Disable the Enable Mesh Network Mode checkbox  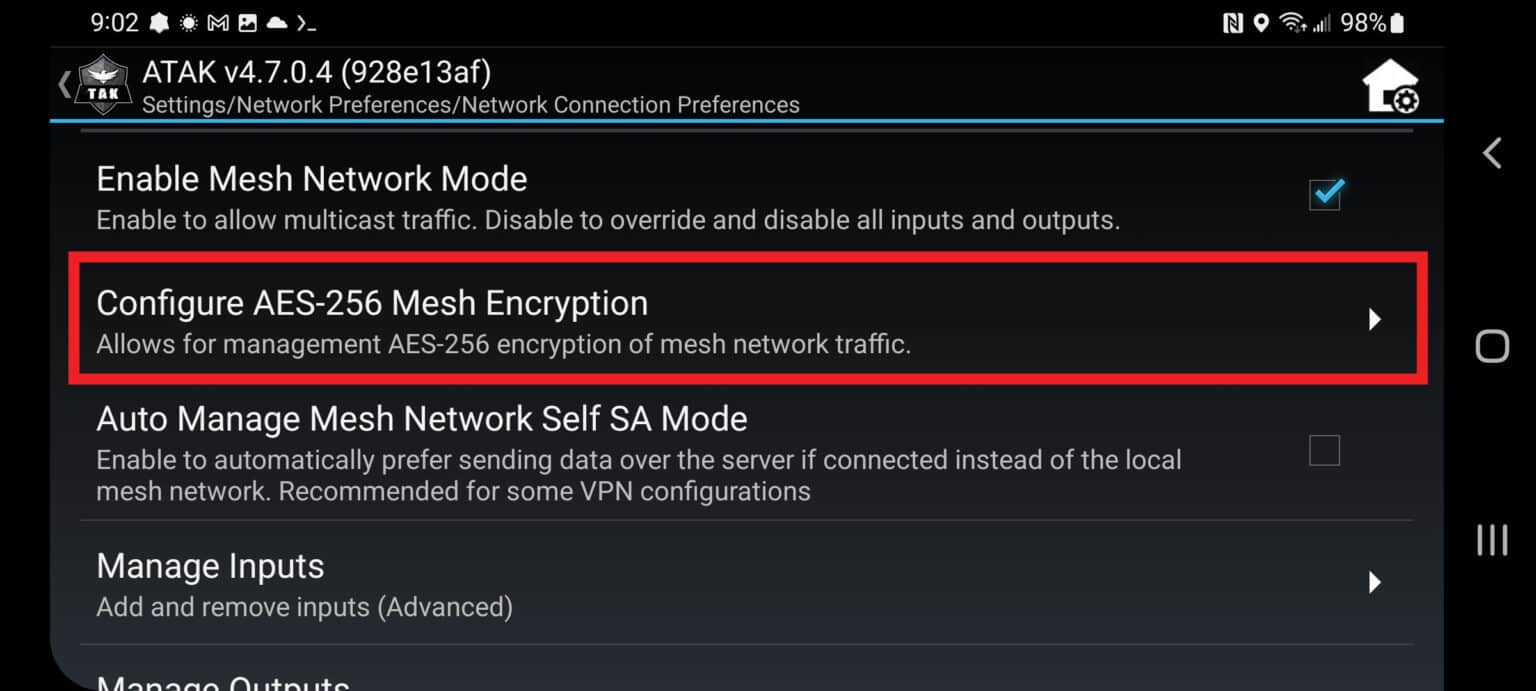click(x=1325, y=194)
